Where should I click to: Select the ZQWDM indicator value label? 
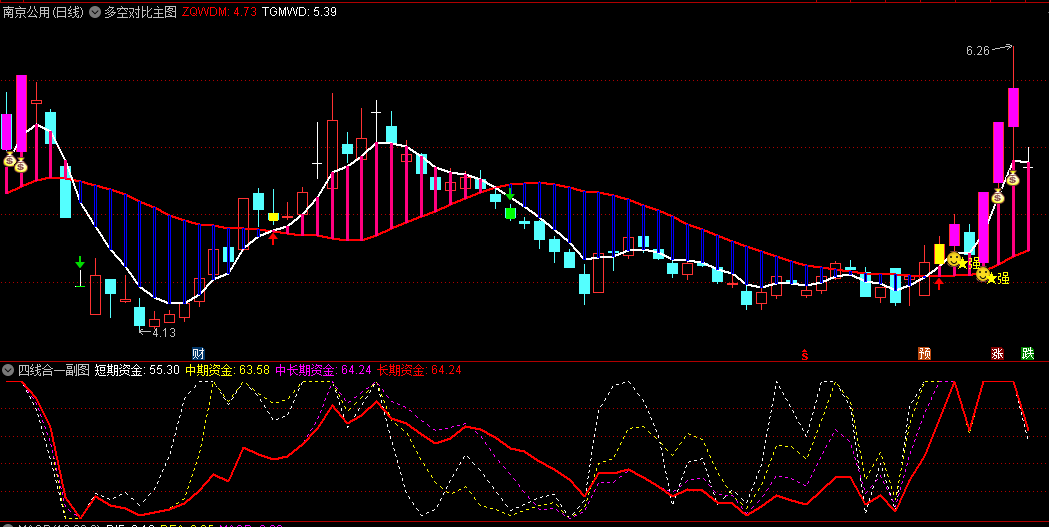[x=218, y=12]
